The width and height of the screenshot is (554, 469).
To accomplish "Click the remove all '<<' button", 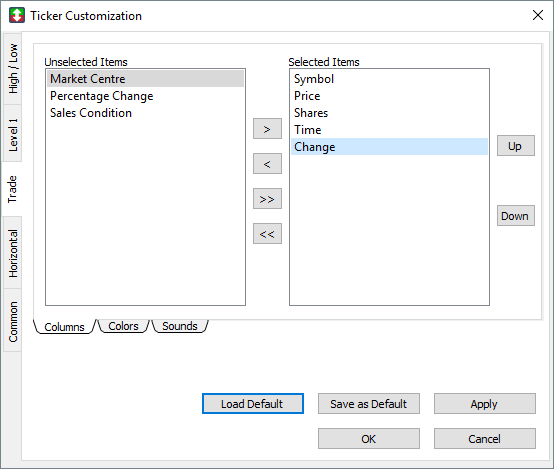I will pos(267,234).
